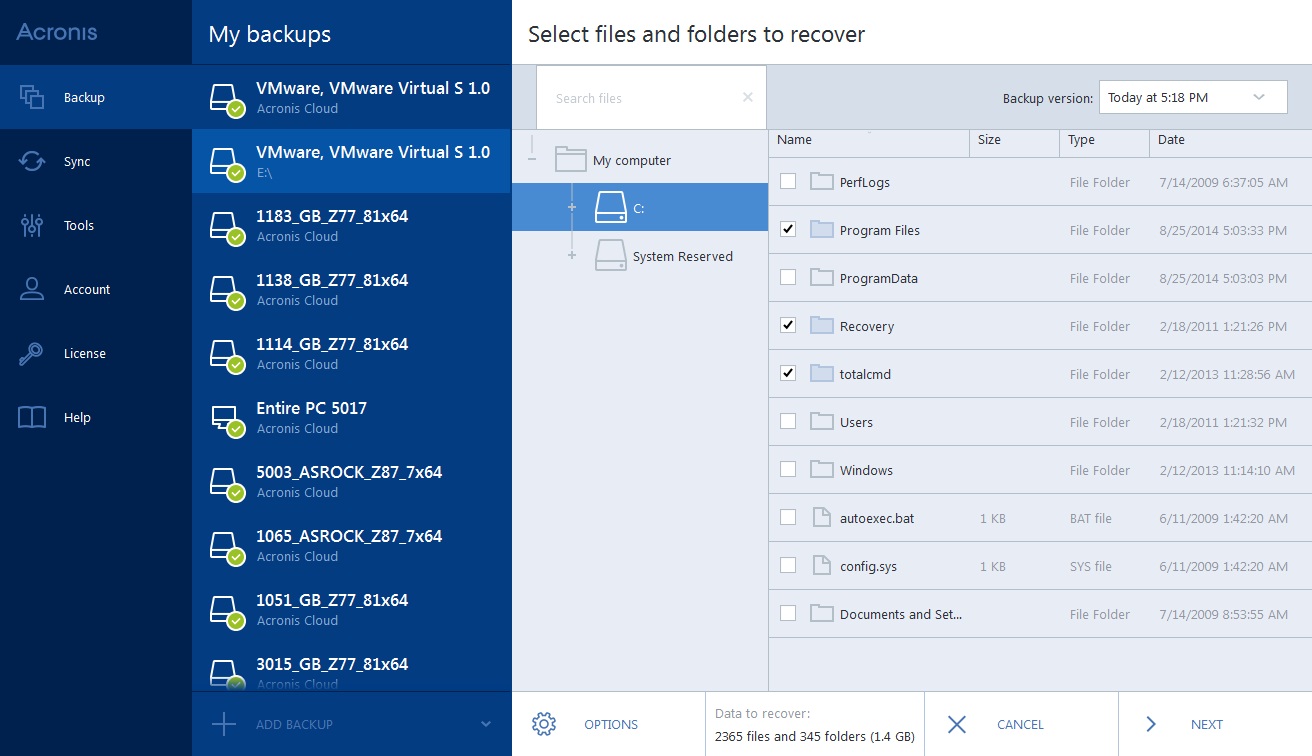The height and width of the screenshot is (756, 1312).
Task: Open the License key icon
Action: (32, 353)
